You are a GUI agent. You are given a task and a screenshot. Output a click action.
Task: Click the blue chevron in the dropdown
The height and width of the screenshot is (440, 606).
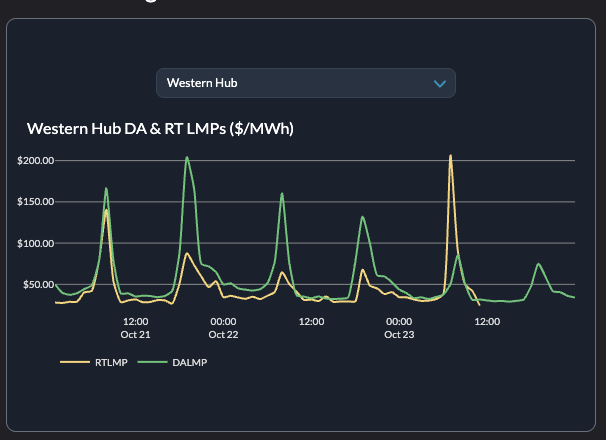point(440,84)
